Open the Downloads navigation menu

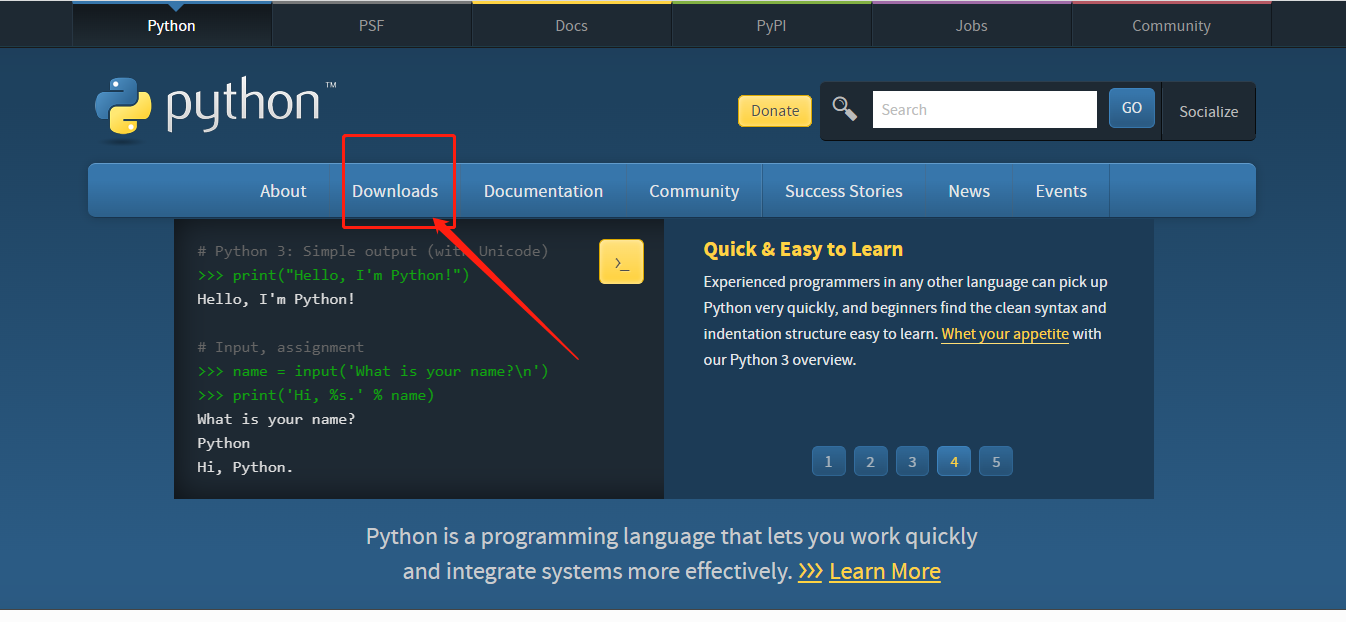coord(395,191)
